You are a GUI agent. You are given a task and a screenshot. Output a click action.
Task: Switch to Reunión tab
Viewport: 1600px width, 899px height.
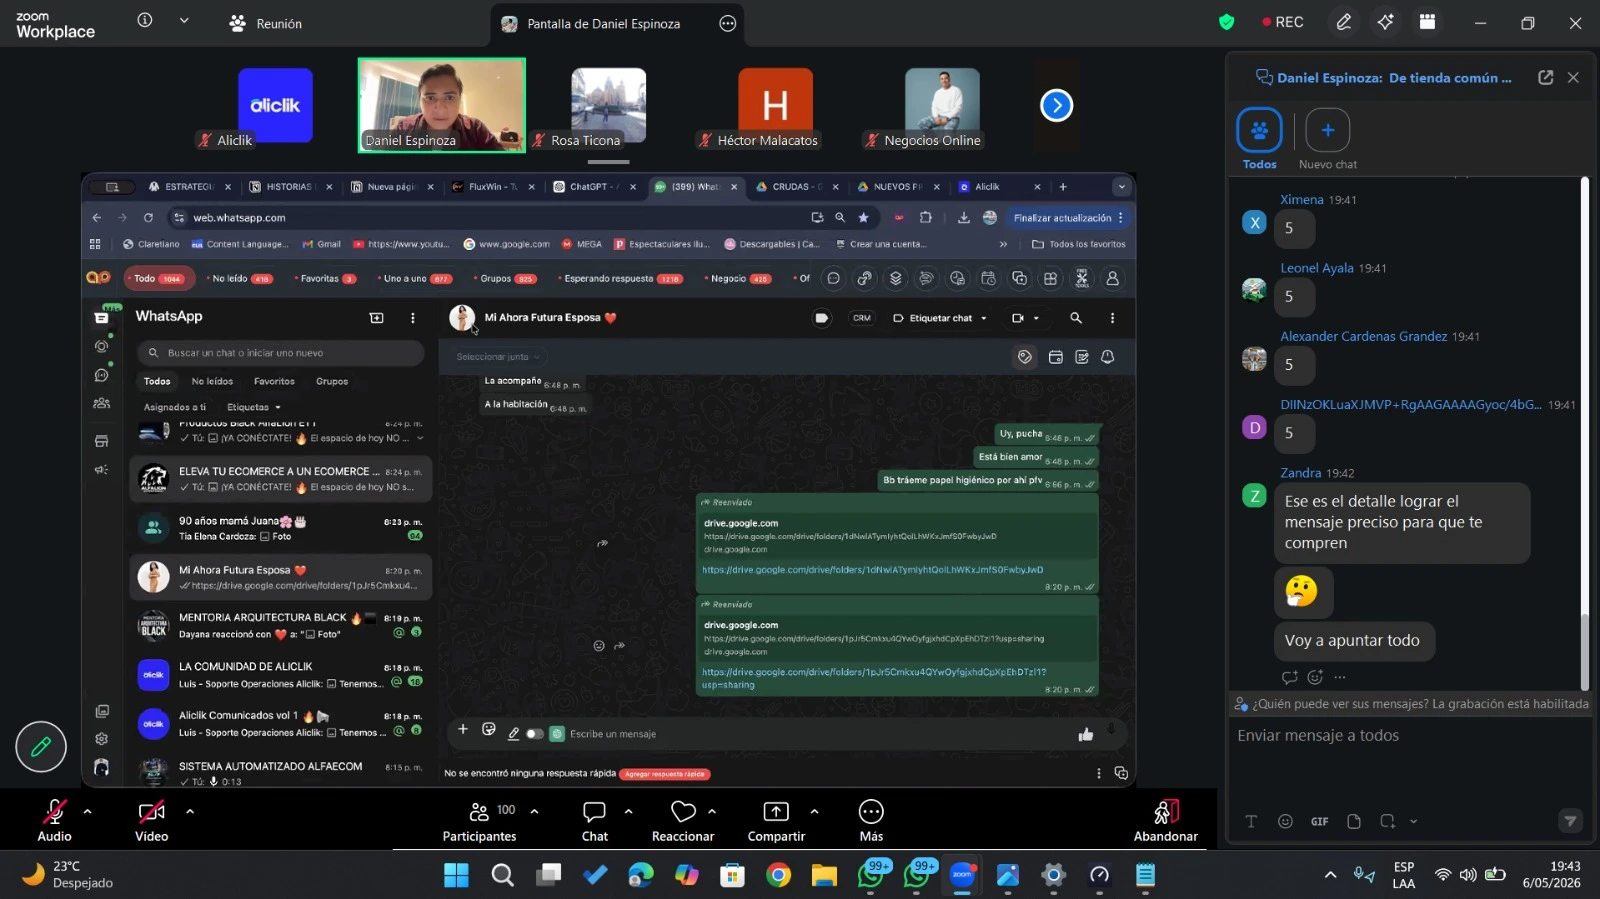[x=266, y=23]
